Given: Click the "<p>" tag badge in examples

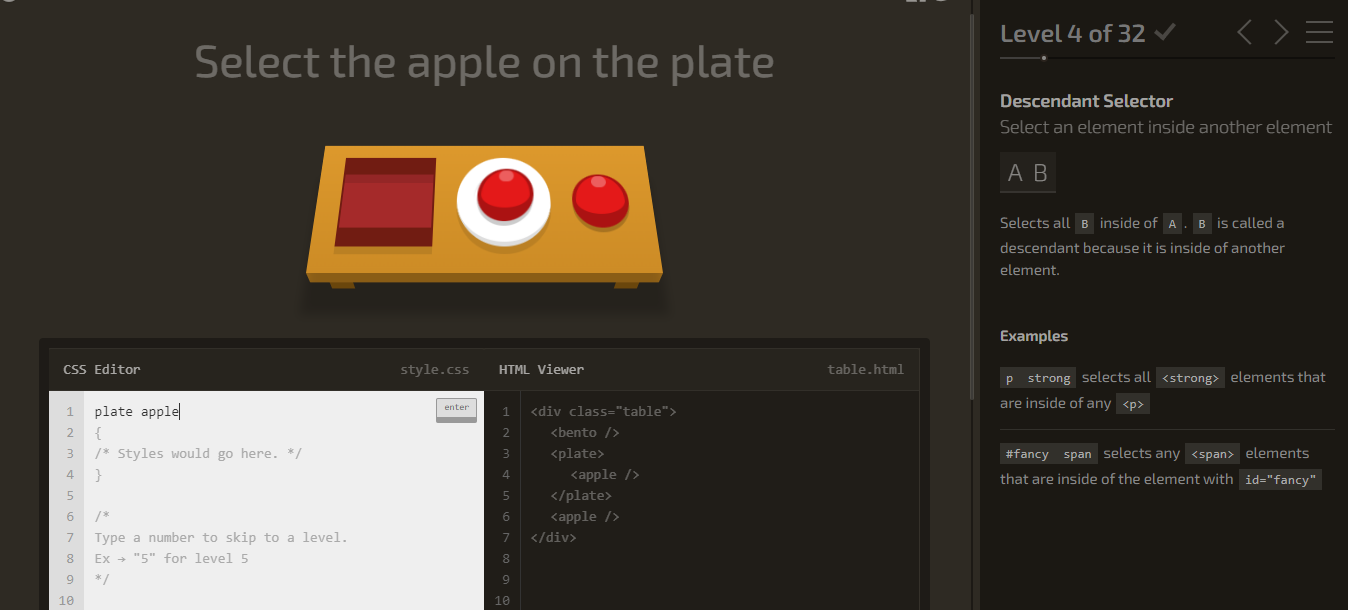Looking at the screenshot, I should [1134, 403].
